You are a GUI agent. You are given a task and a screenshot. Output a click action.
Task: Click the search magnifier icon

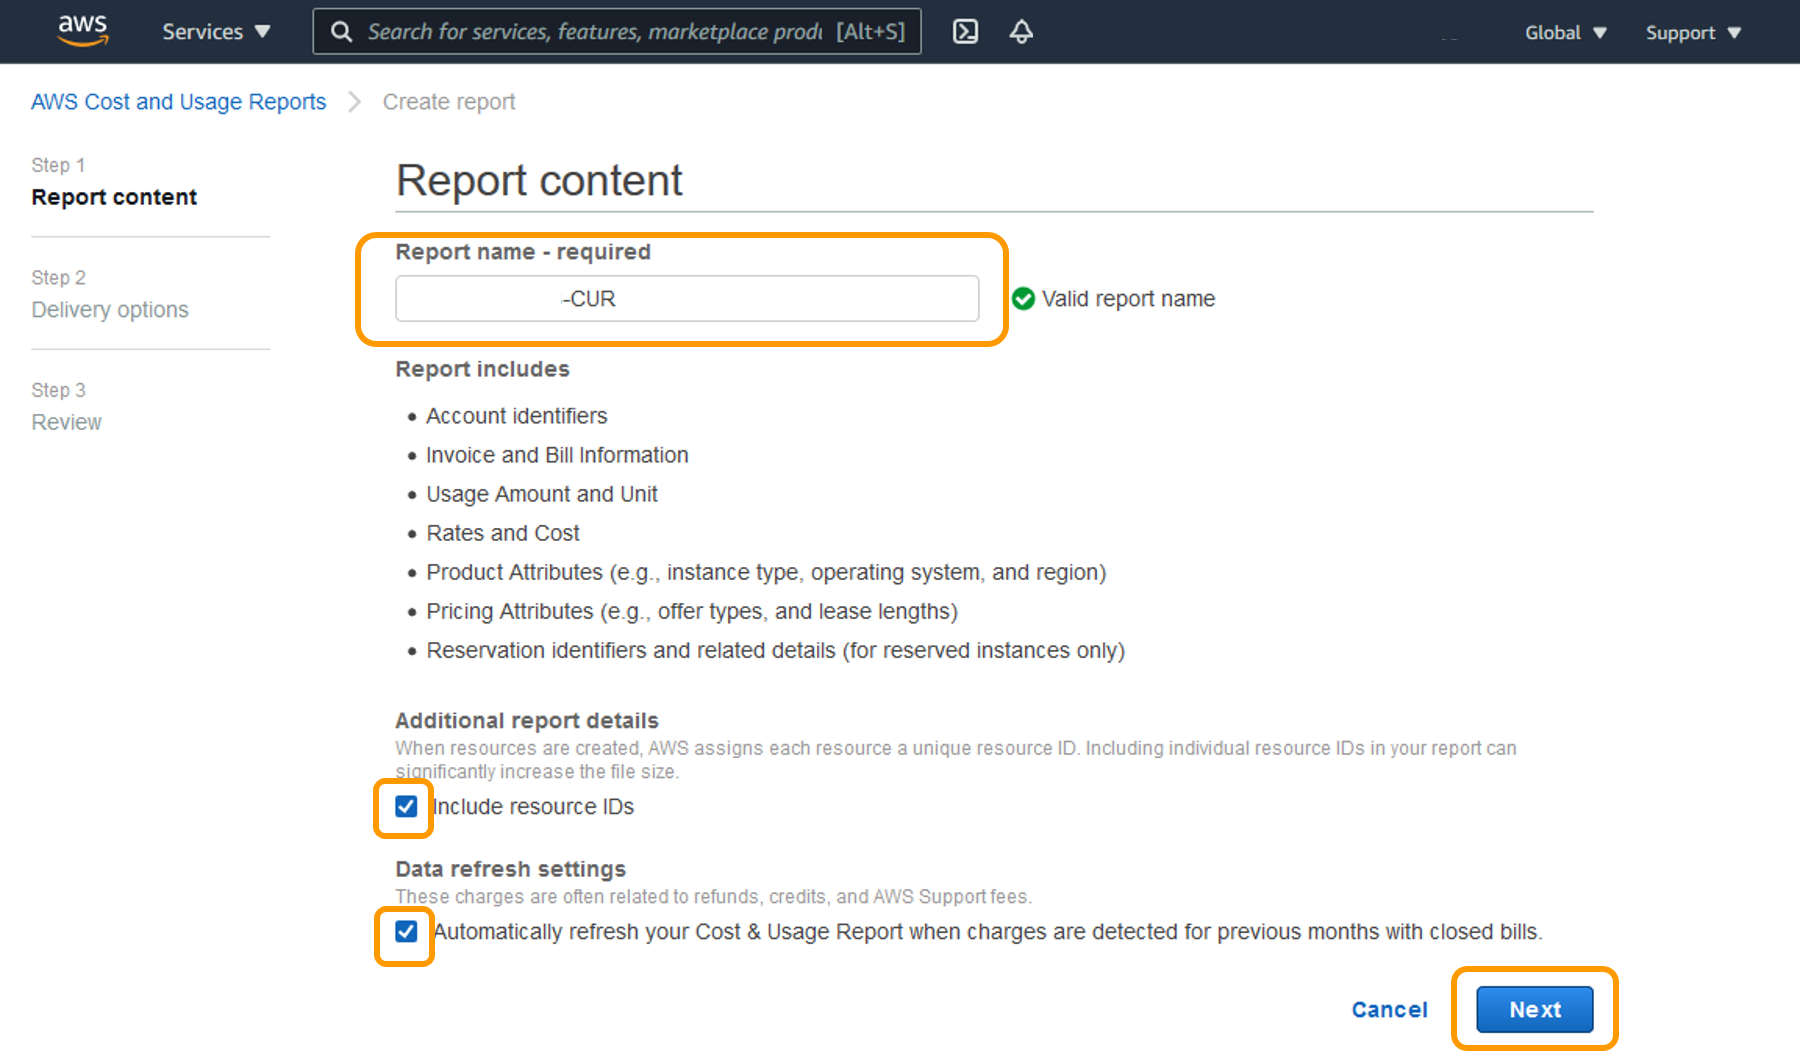tap(341, 32)
